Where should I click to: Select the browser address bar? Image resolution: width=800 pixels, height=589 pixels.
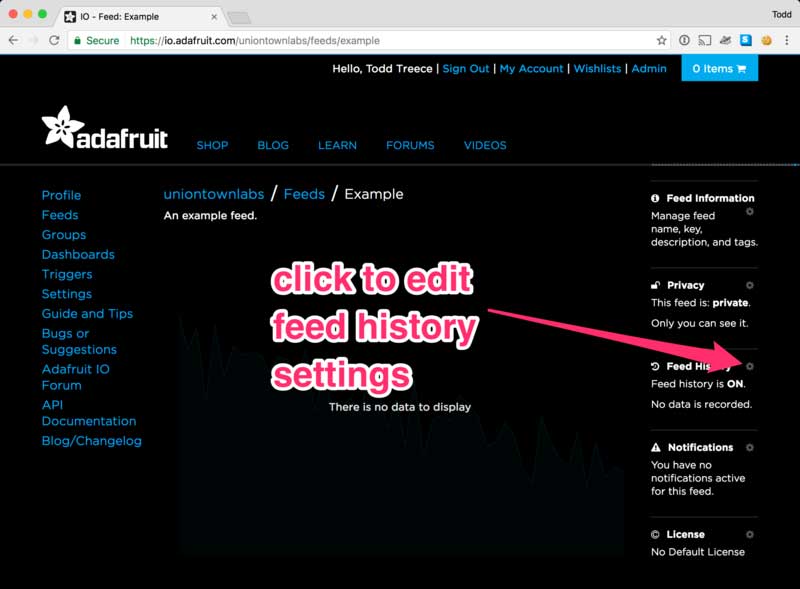pyautogui.click(x=300, y=41)
